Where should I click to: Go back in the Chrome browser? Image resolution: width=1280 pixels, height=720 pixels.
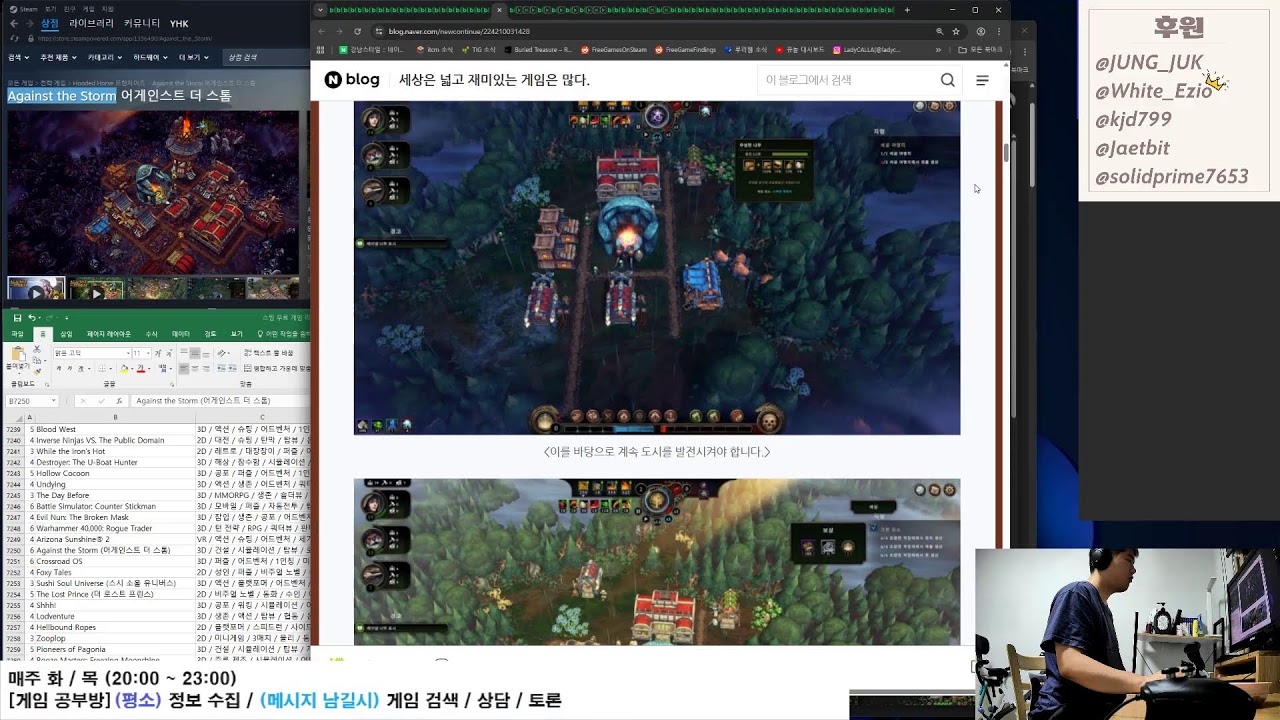pyautogui.click(x=321, y=31)
